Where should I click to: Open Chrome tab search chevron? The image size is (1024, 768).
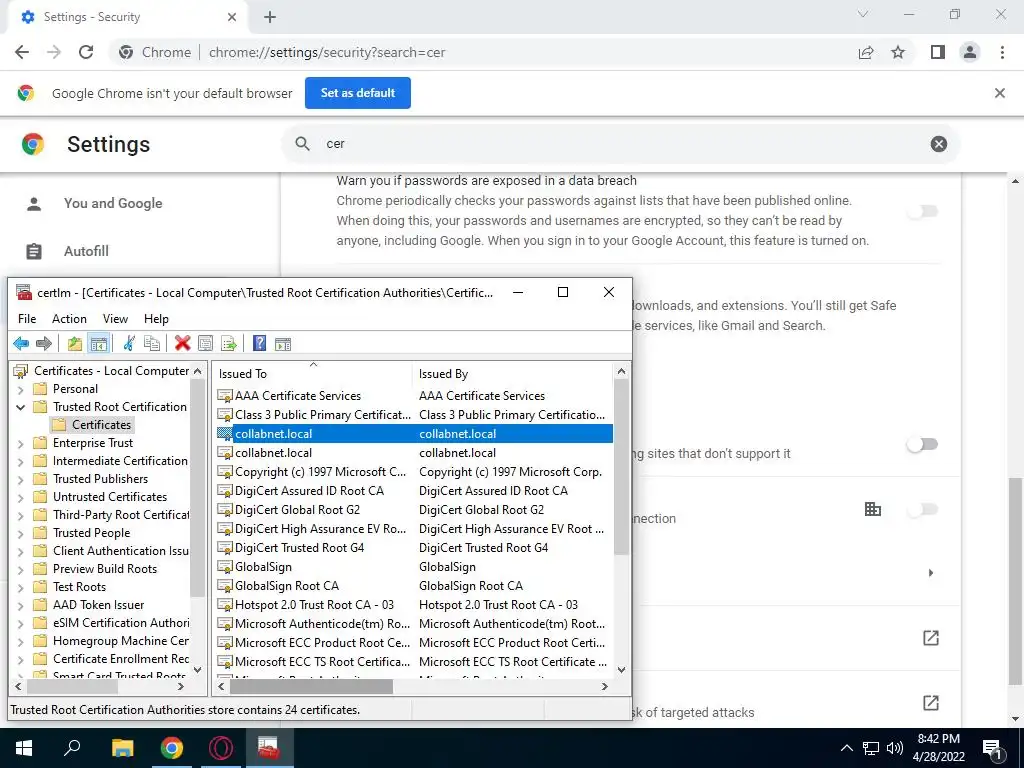[x=863, y=14]
